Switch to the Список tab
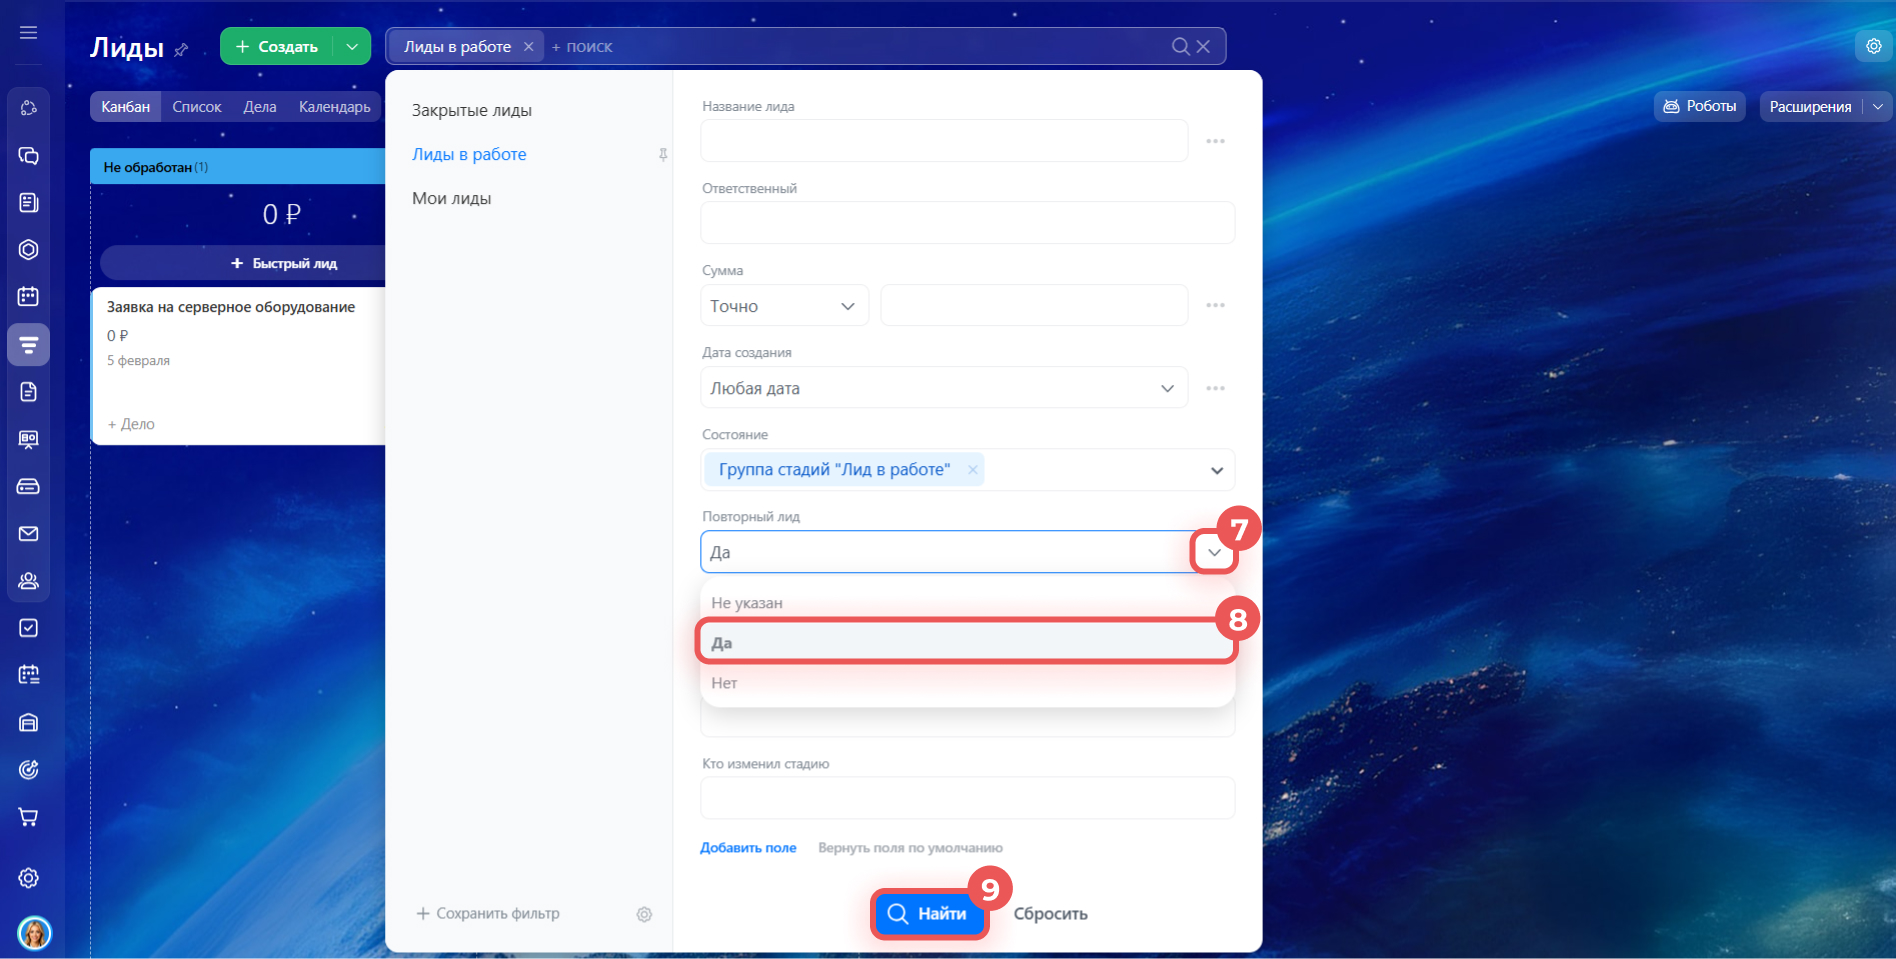The image size is (1896, 959). click(x=196, y=107)
